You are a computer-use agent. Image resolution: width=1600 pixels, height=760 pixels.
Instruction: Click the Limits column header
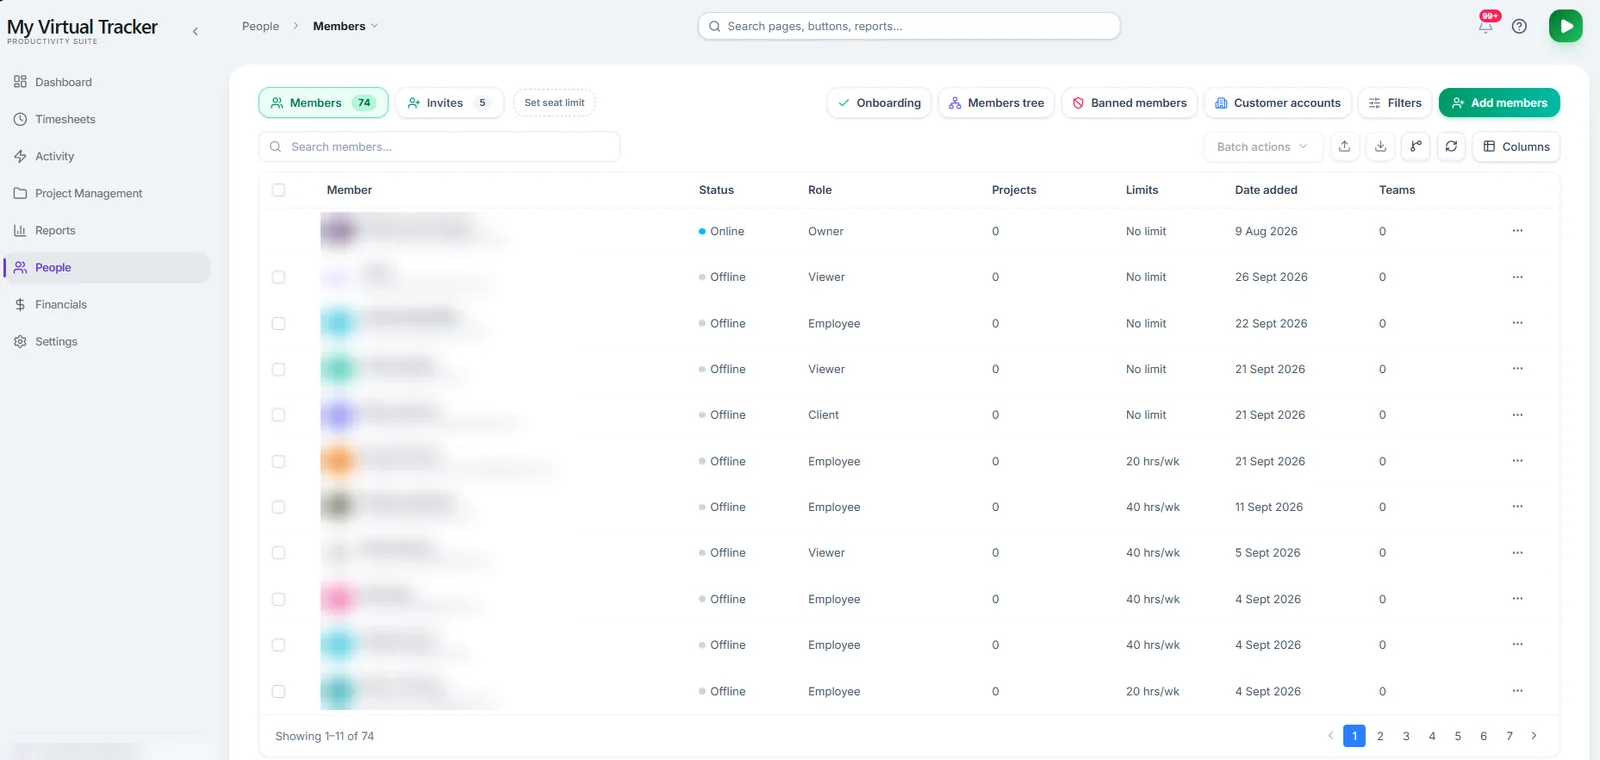(1142, 190)
